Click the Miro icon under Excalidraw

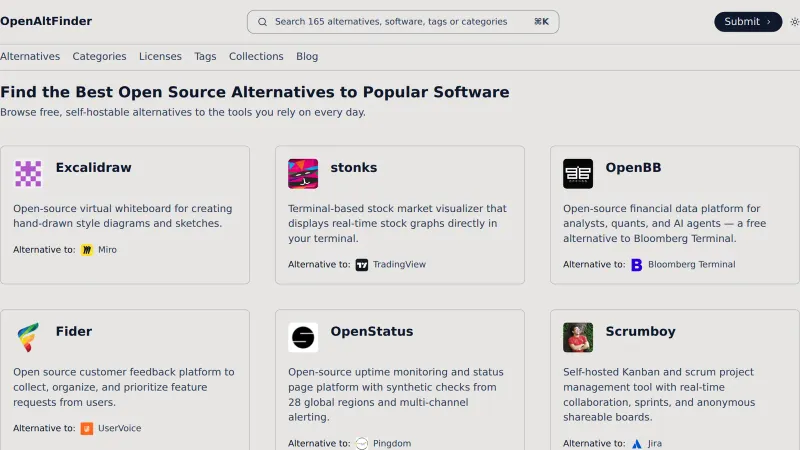(x=87, y=250)
